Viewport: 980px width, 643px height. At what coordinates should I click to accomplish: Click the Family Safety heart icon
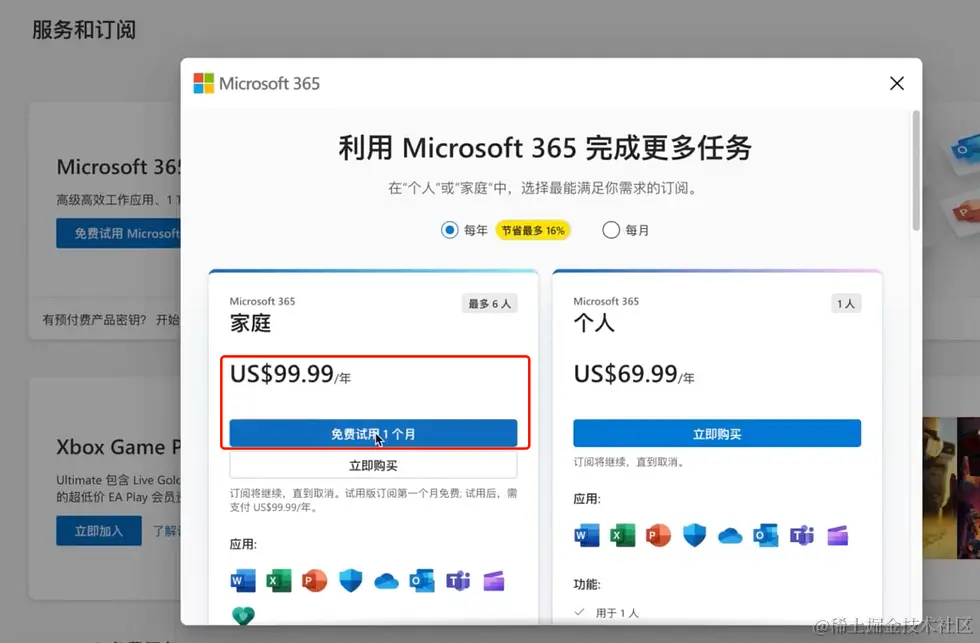243,616
